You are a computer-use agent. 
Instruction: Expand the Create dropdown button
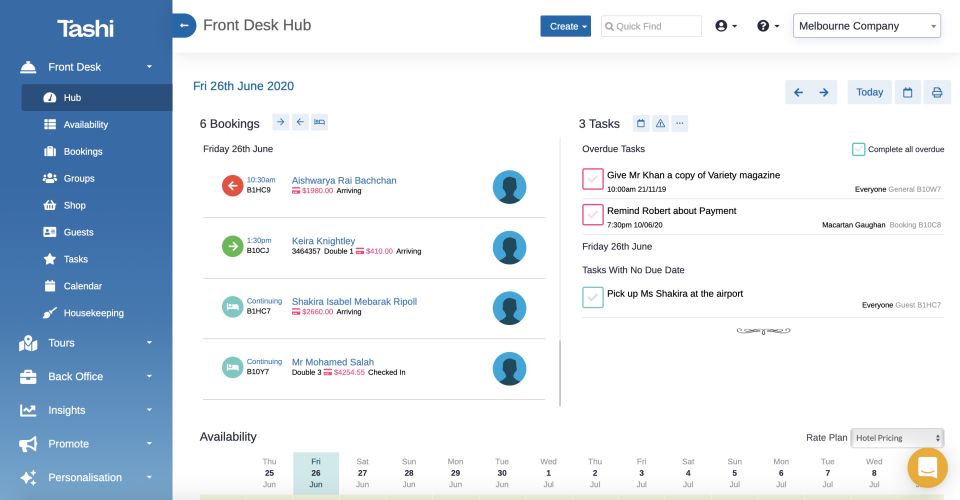(566, 26)
